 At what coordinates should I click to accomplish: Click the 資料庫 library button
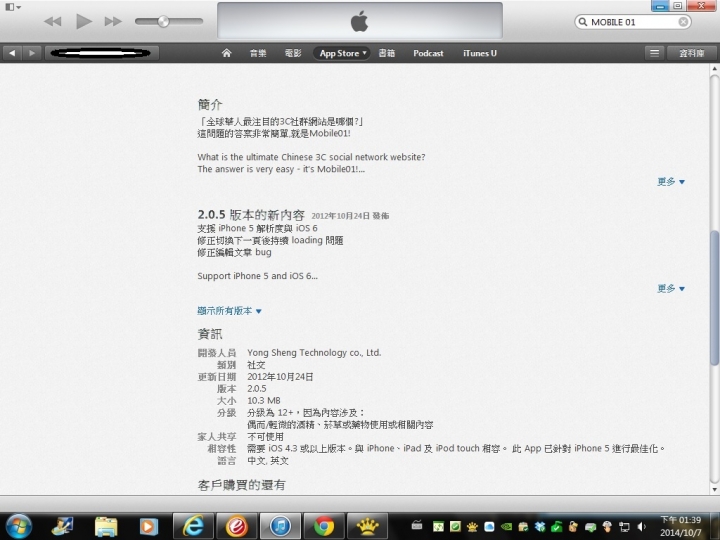[692, 53]
